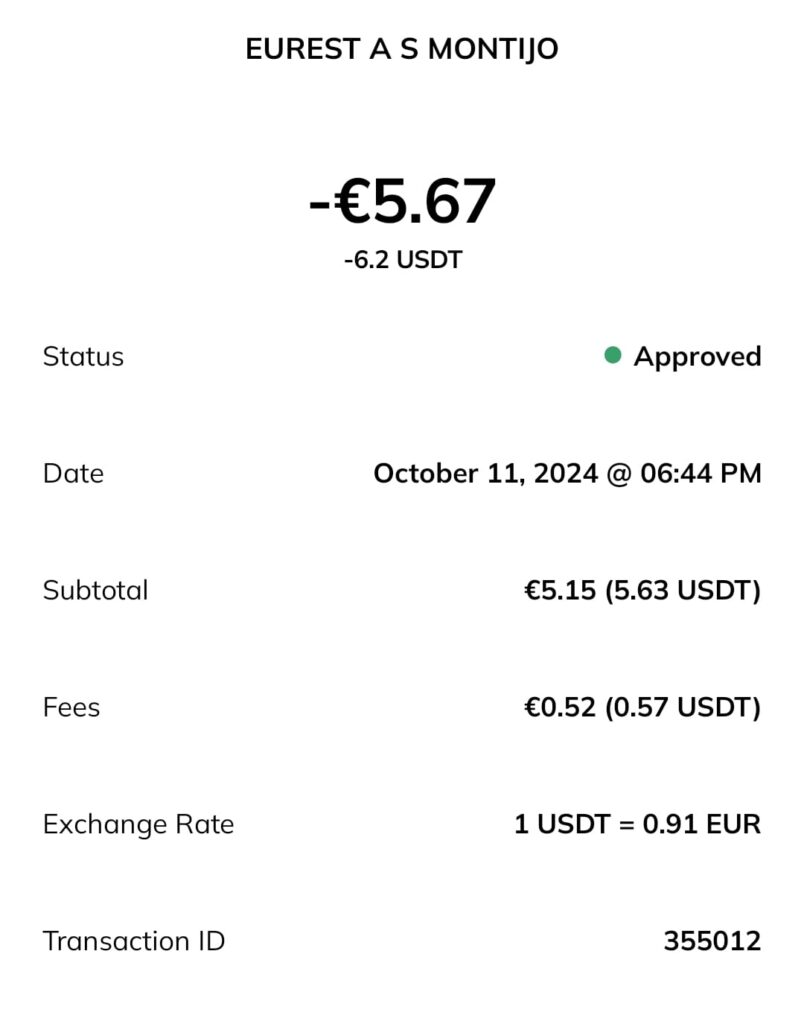Select the Subtotal row label
Screen dimensions: 804x1024
(95, 590)
